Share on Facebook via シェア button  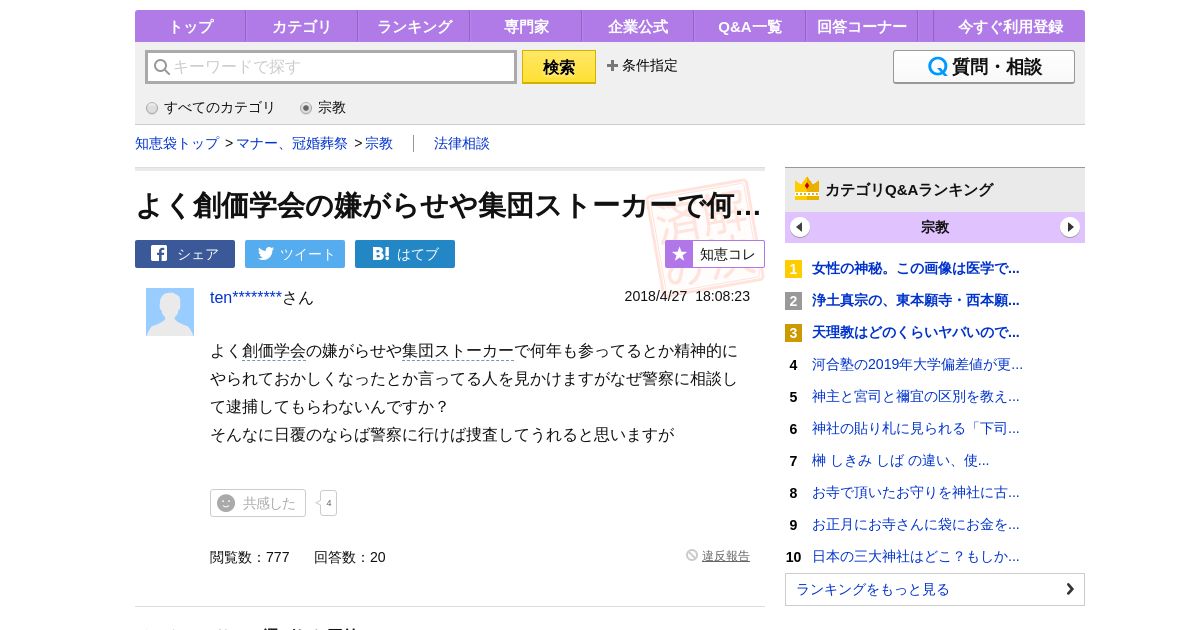click(x=185, y=254)
